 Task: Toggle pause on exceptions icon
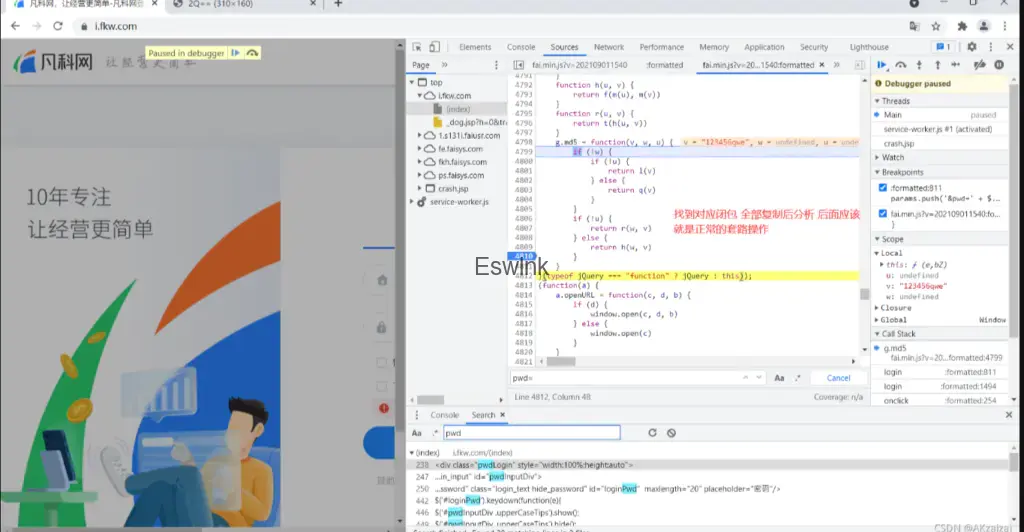tap(998, 65)
